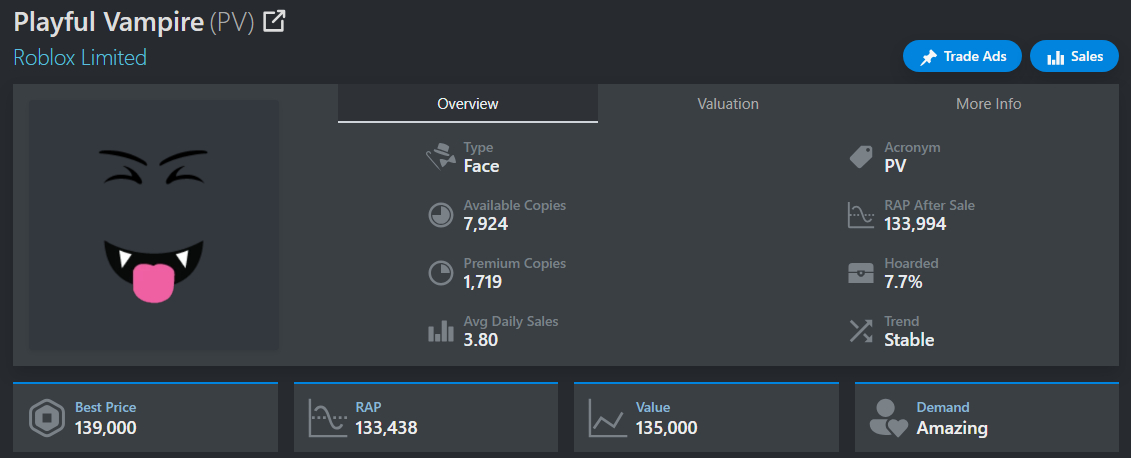The image size is (1131, 458).
Task: Open the external link icon beside Playful Vampire
Action: (274, 22)
